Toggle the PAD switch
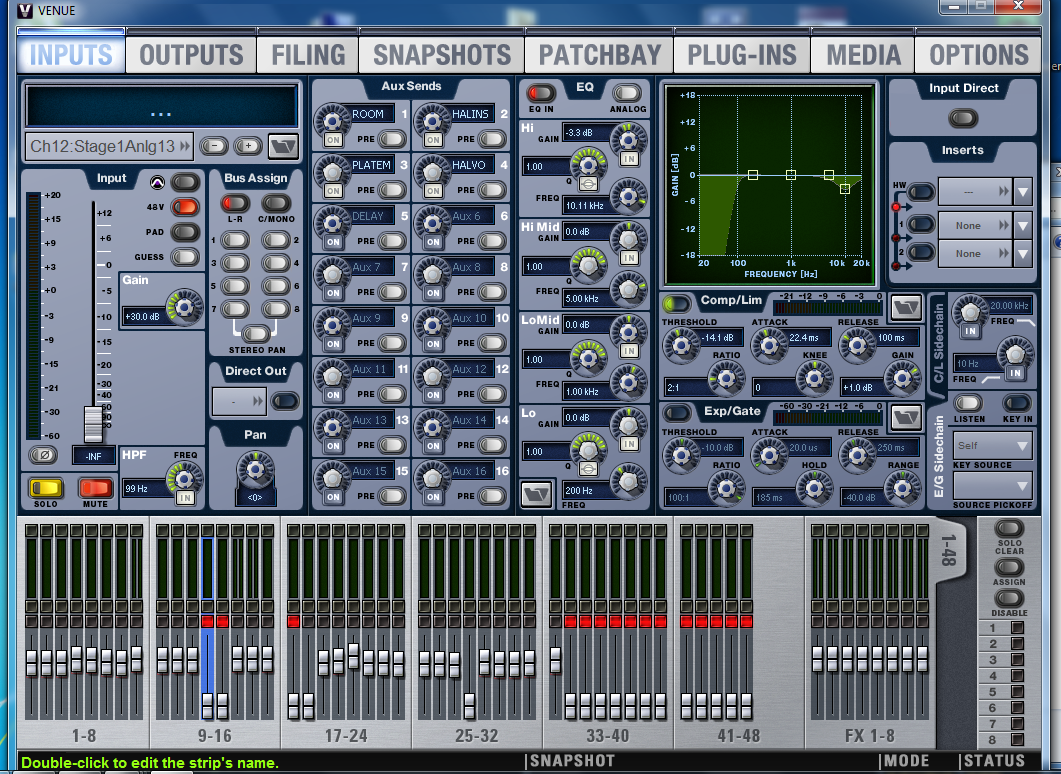Viewport: 1061px width, 774px height. pos(185,232)
